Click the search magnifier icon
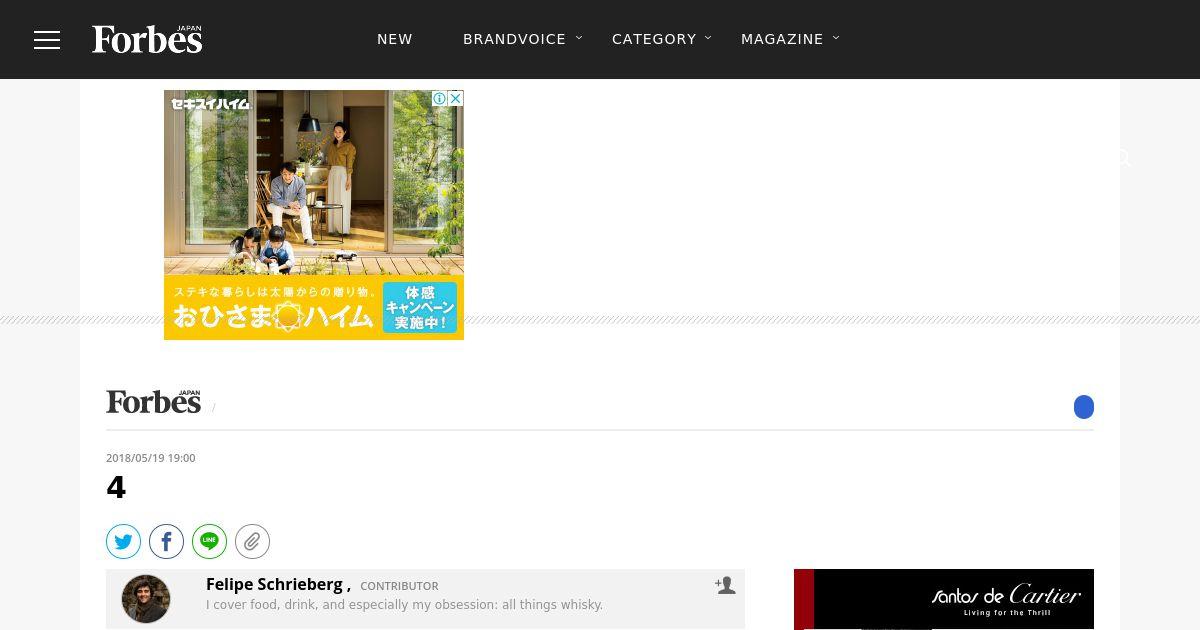Screen dimensions: 1200x630 [1123, 158]
